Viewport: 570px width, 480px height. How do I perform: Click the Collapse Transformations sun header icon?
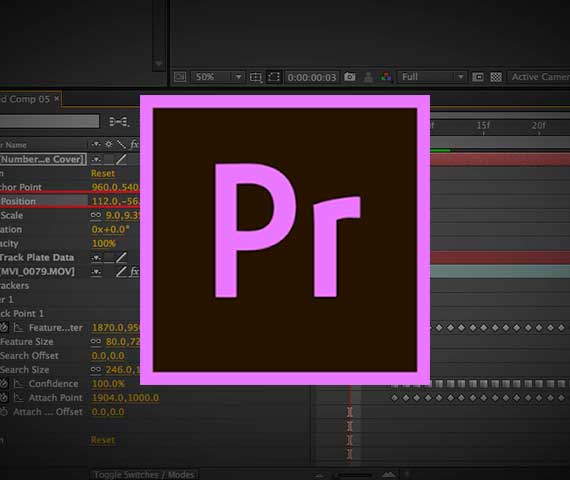click(x=109, y=144)
